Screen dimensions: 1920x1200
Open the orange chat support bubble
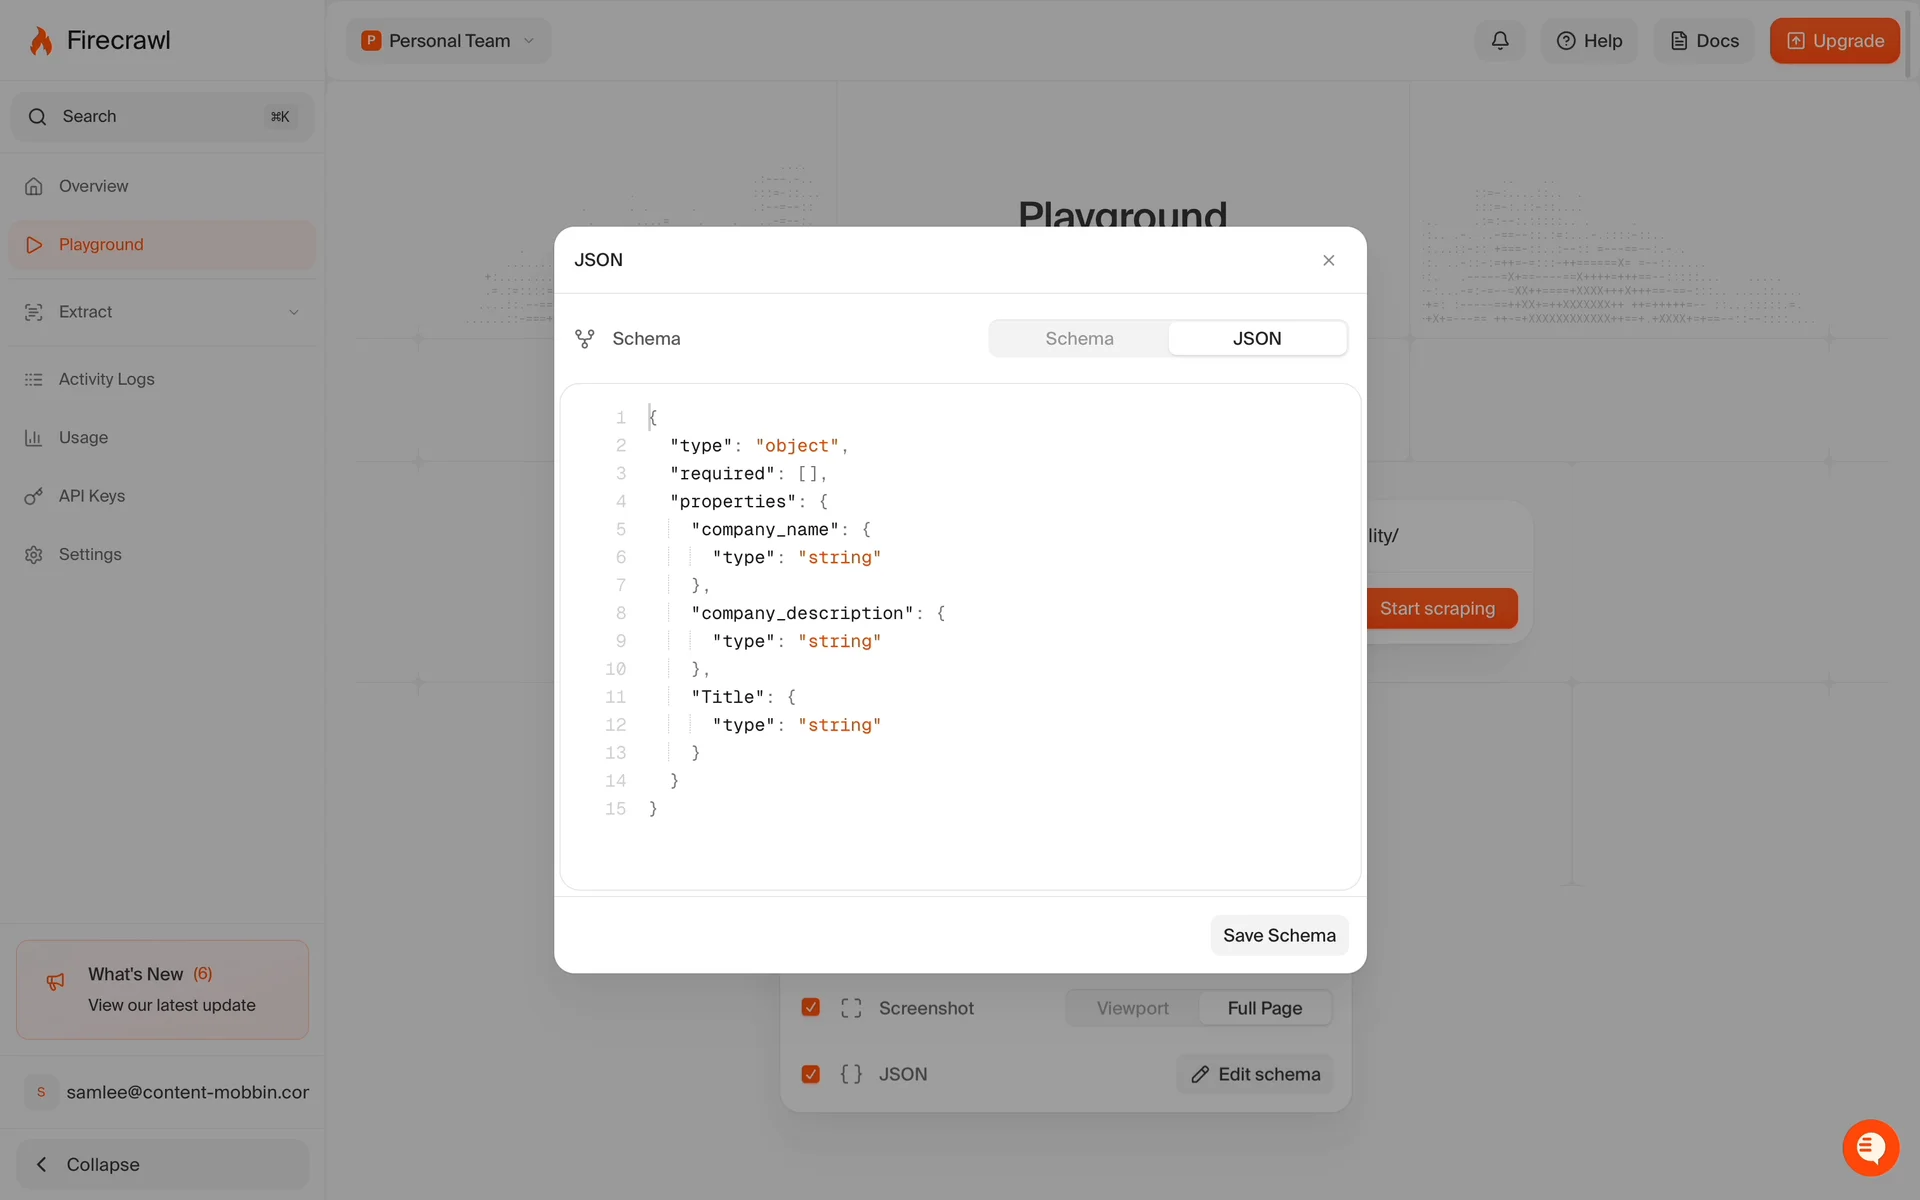(1870, 1147)
